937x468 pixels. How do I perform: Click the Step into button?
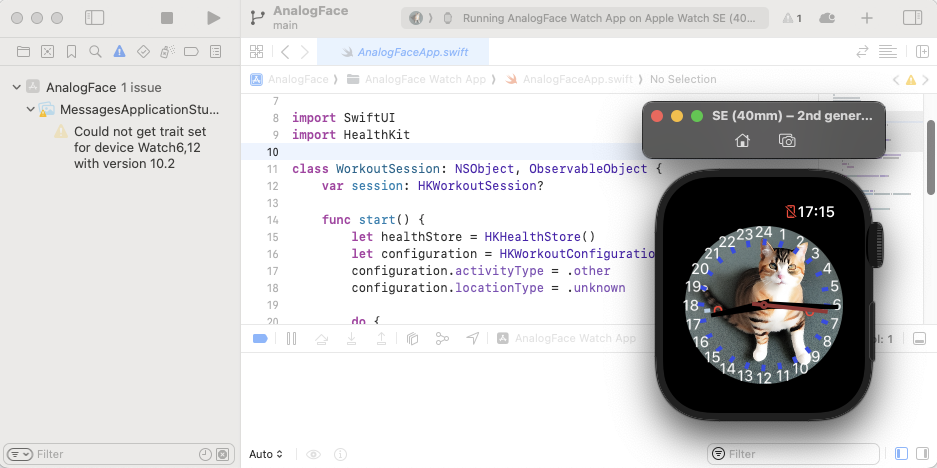point(351,339)
